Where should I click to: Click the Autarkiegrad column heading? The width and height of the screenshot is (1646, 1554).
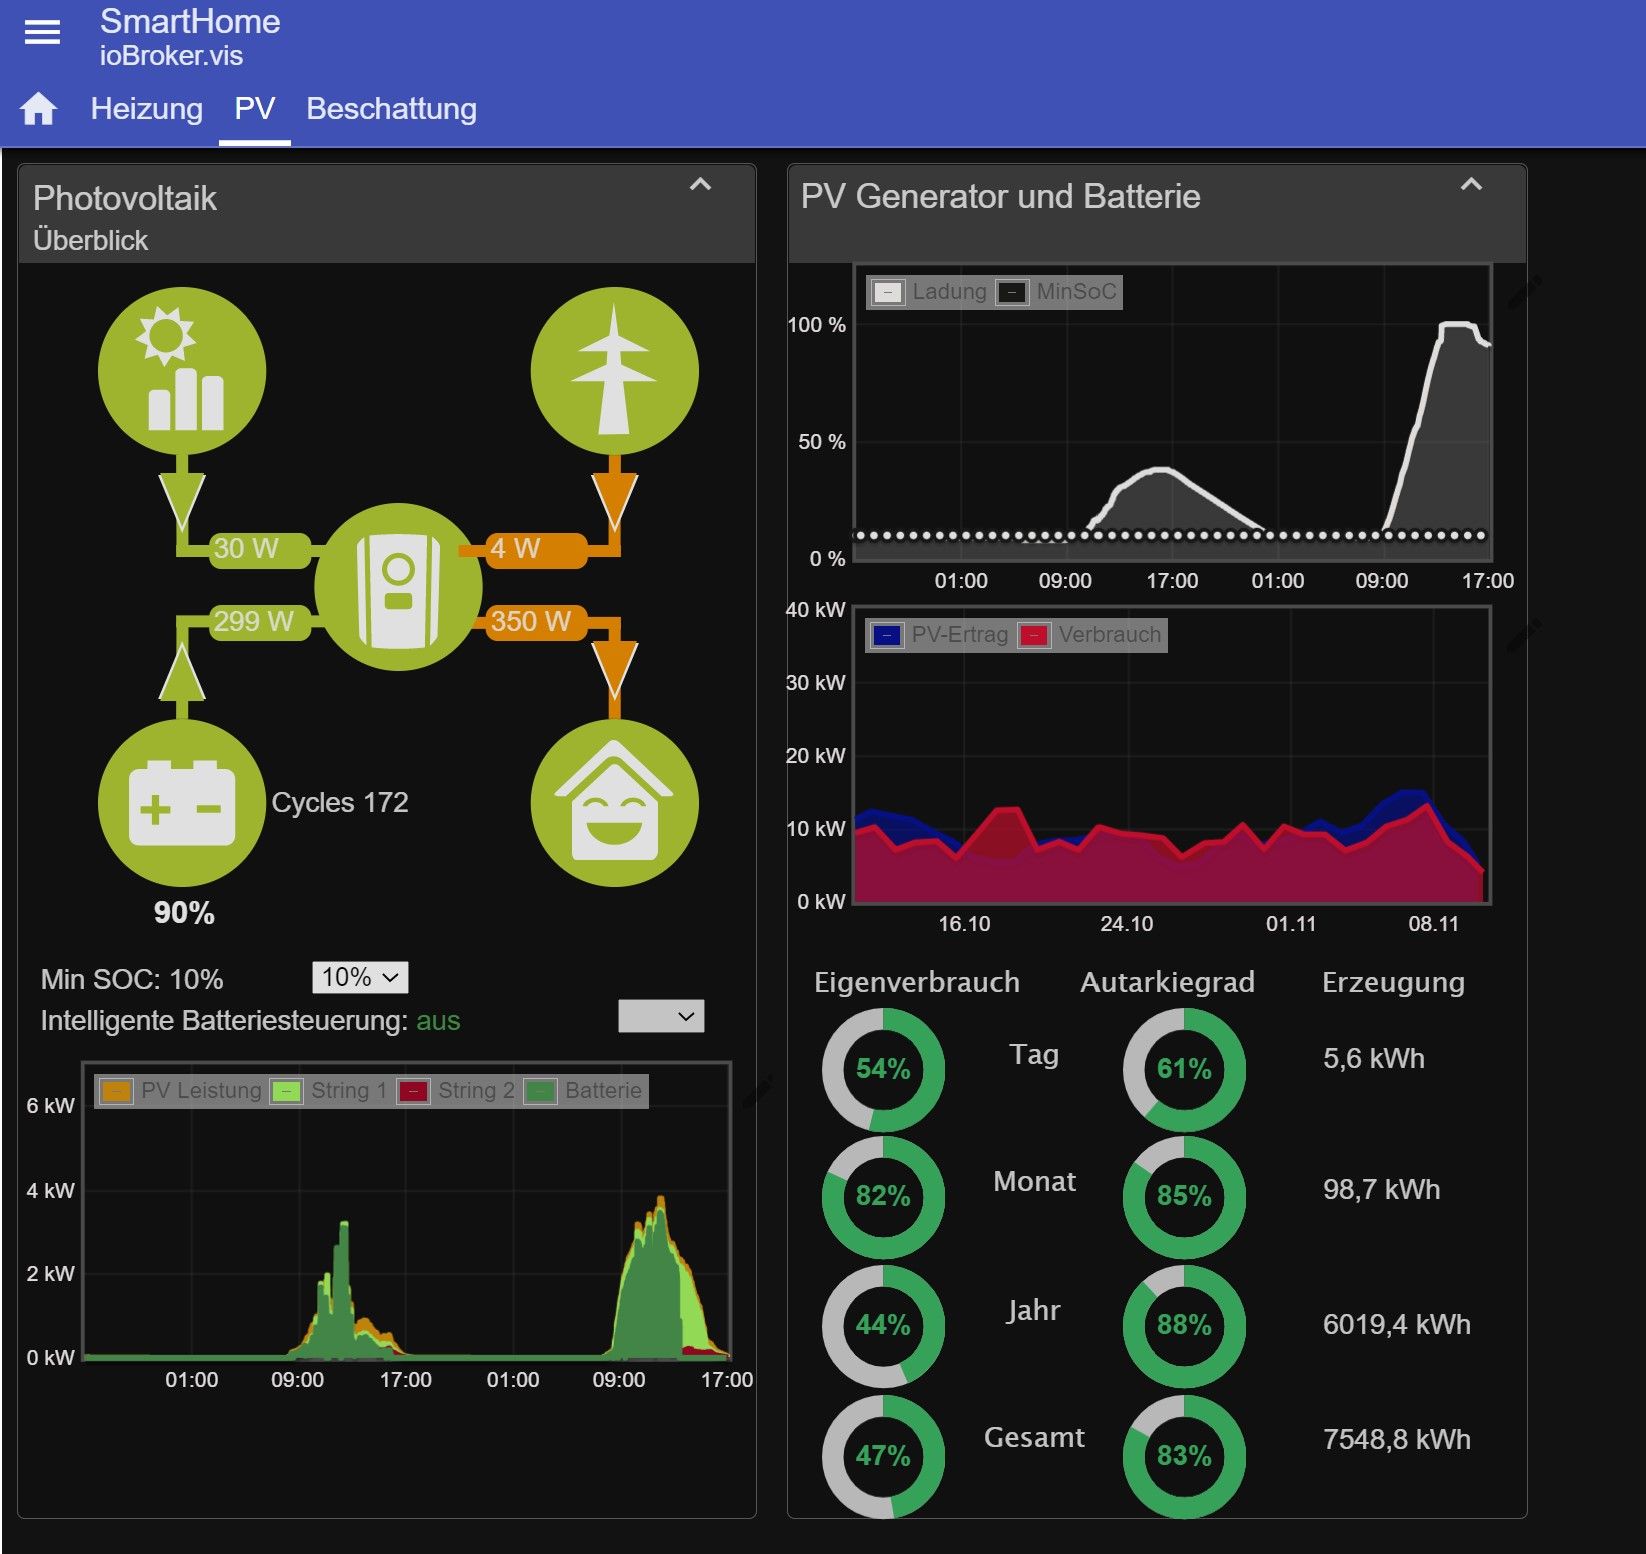1167,982
